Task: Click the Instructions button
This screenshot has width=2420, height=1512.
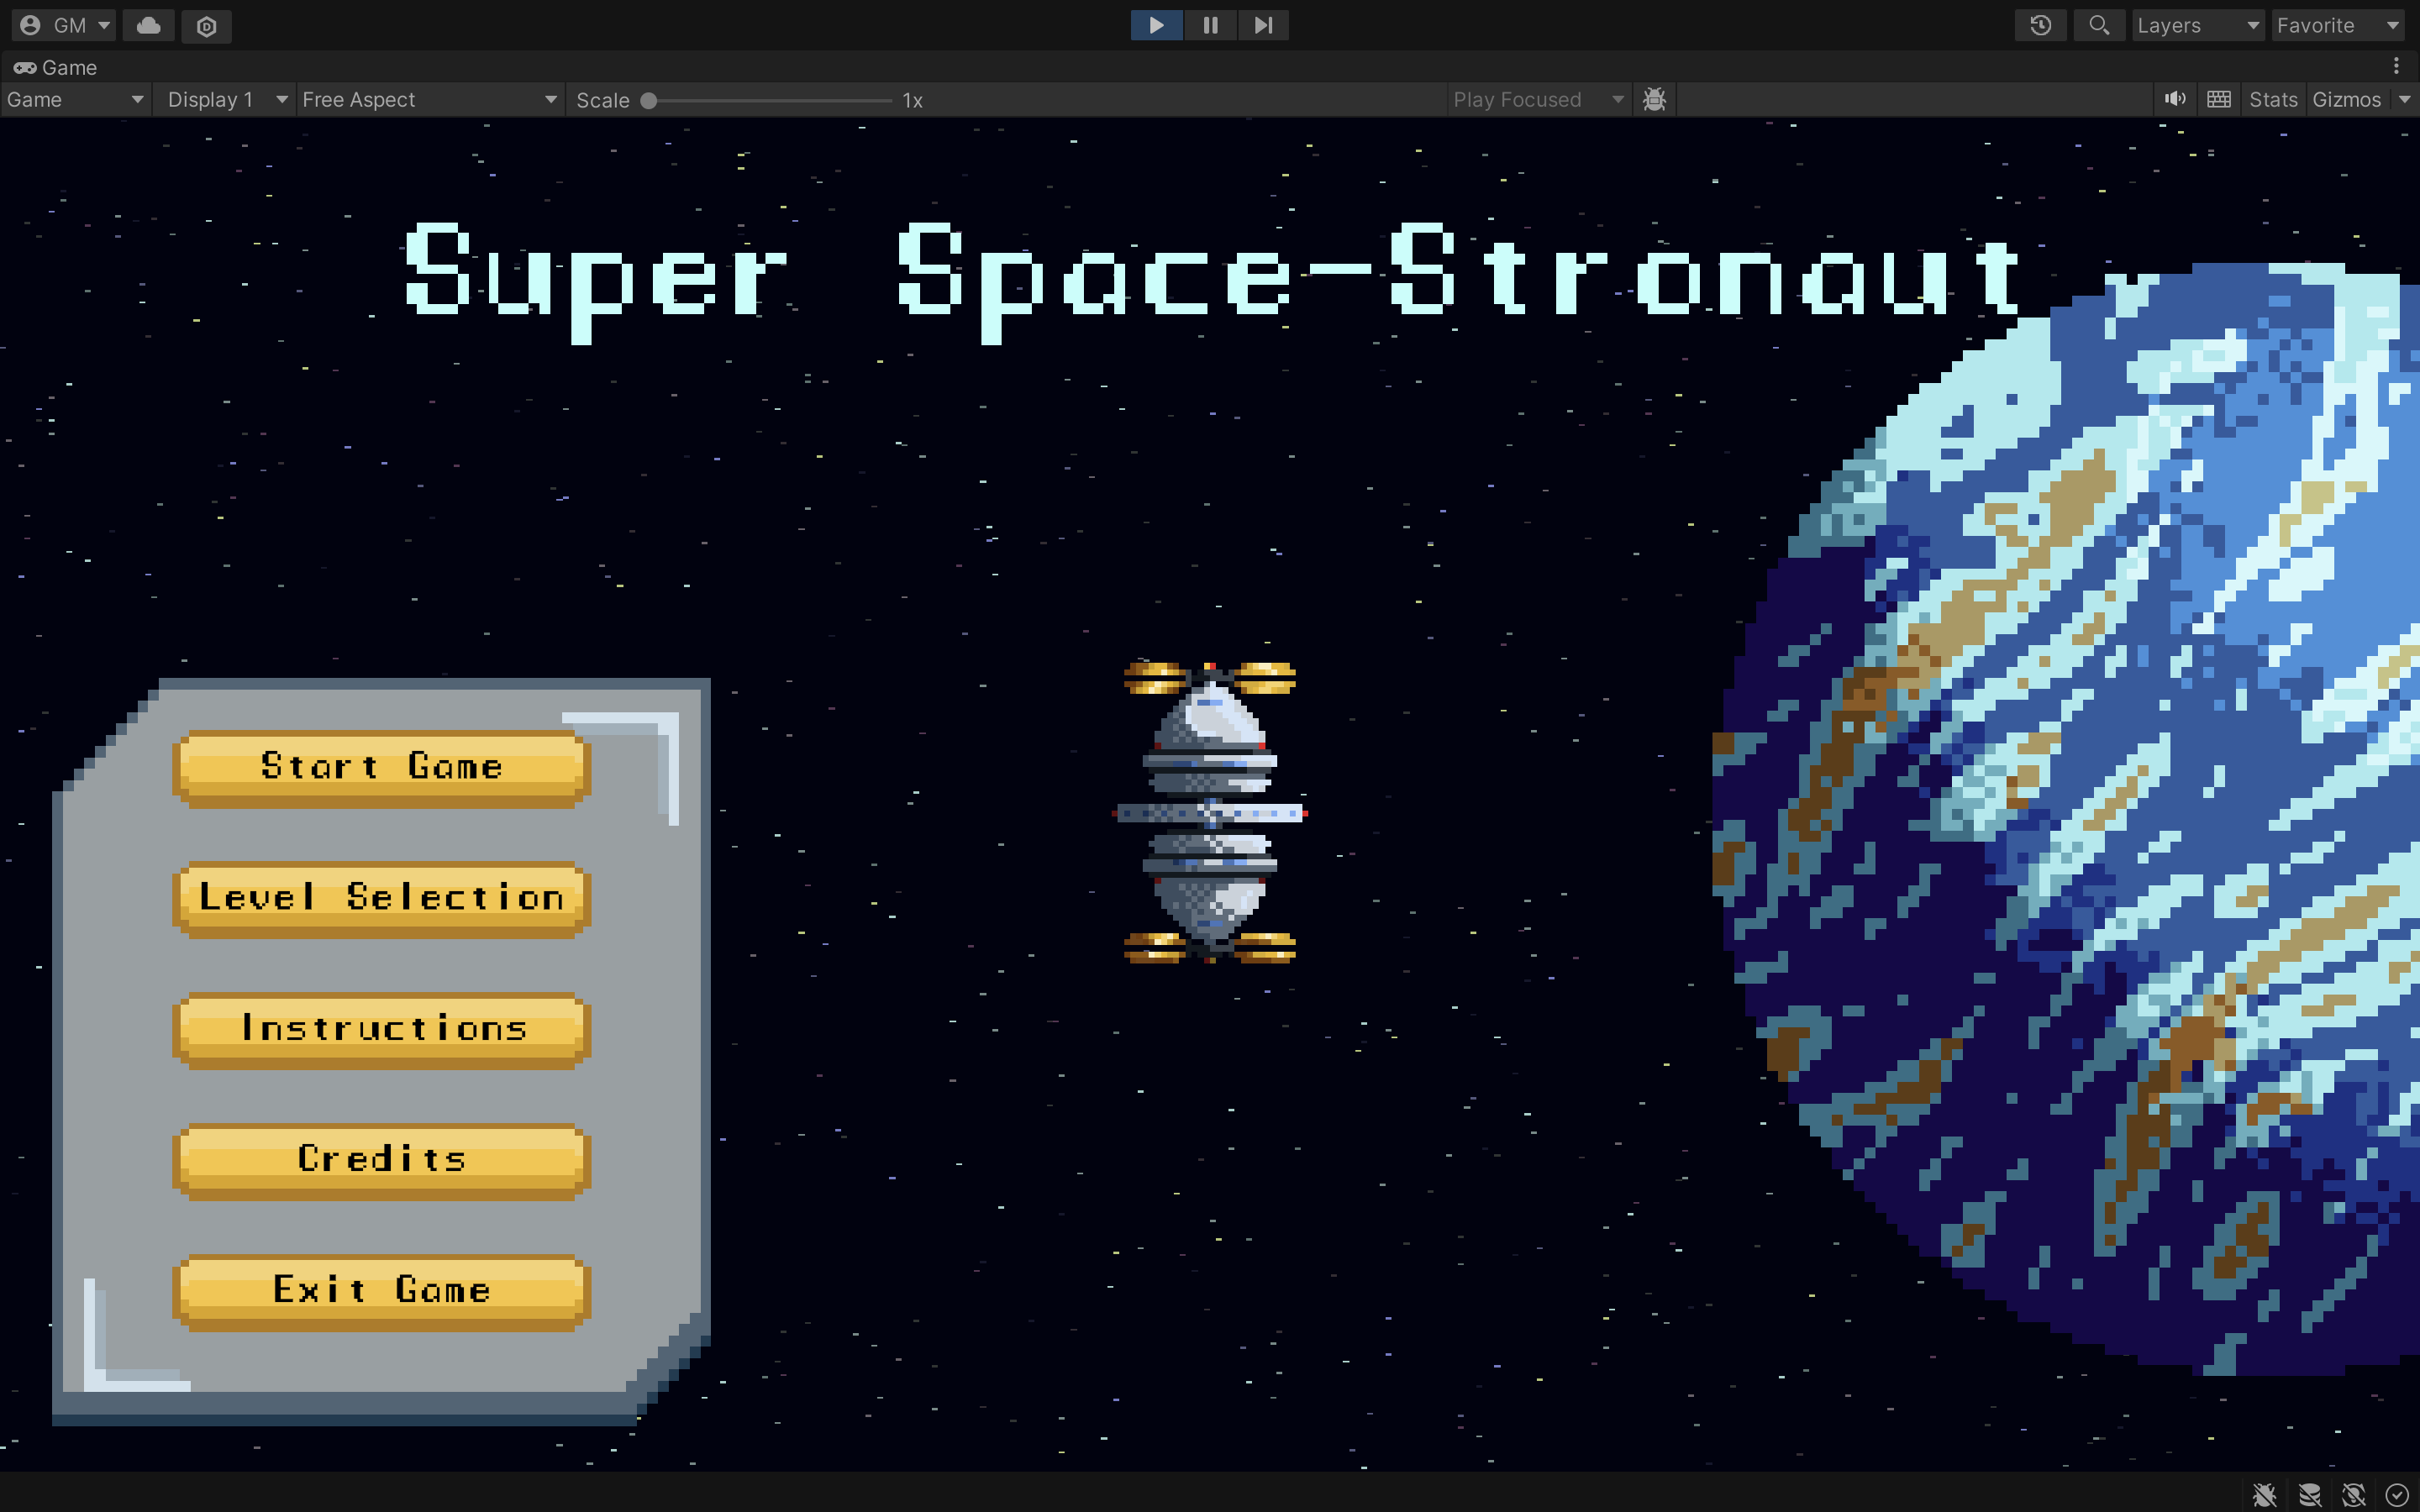Action: click(381, 1029)
